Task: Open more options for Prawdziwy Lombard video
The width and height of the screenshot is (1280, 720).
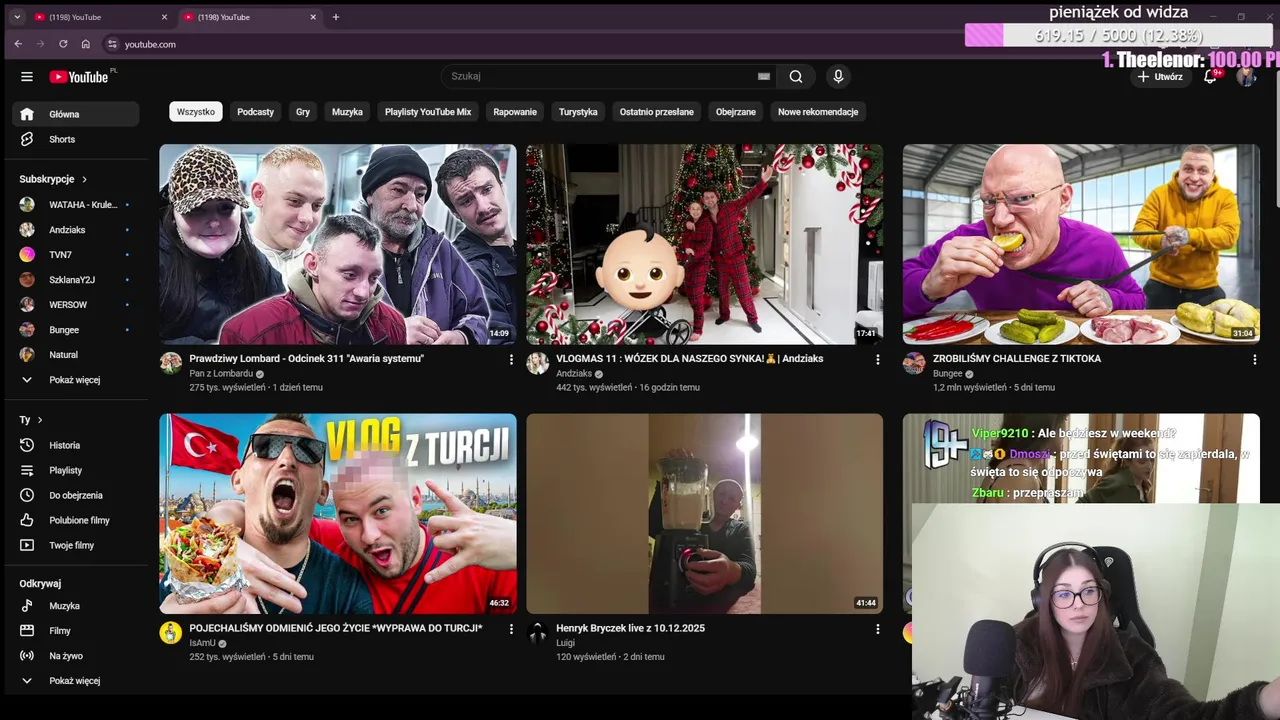Action: click(x=511, y=359)
